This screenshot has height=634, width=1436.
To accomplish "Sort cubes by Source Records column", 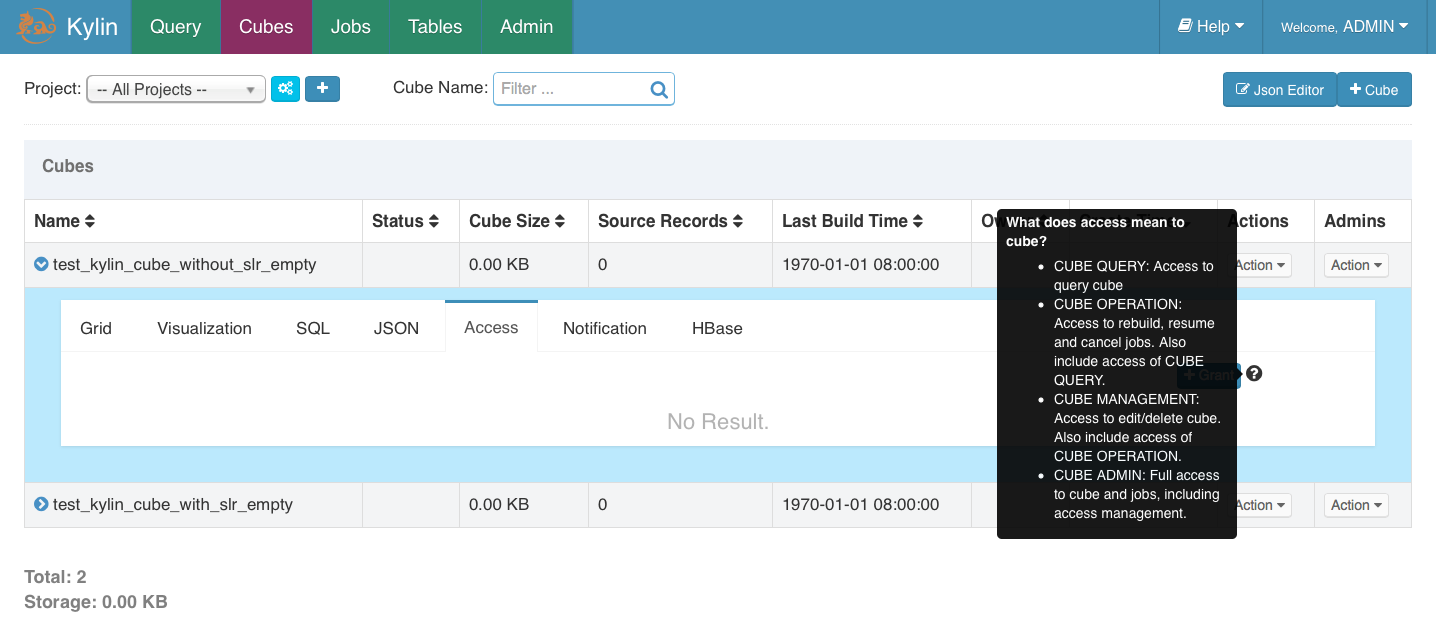I will pos(737,221).
